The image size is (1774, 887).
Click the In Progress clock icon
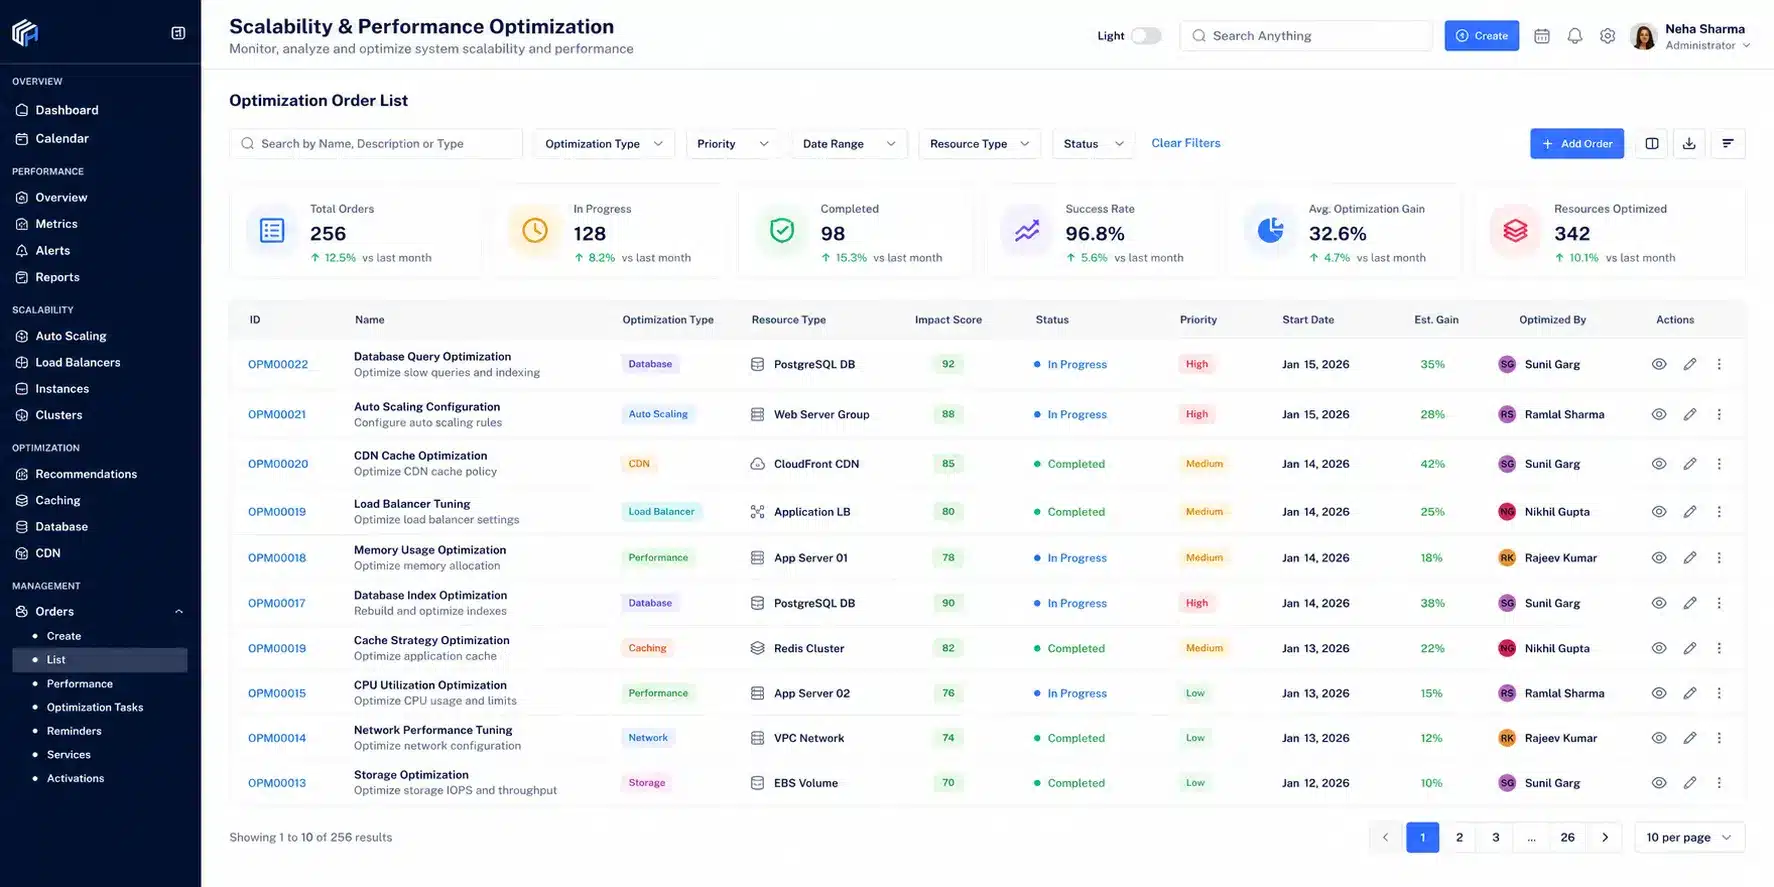[535, 231]
